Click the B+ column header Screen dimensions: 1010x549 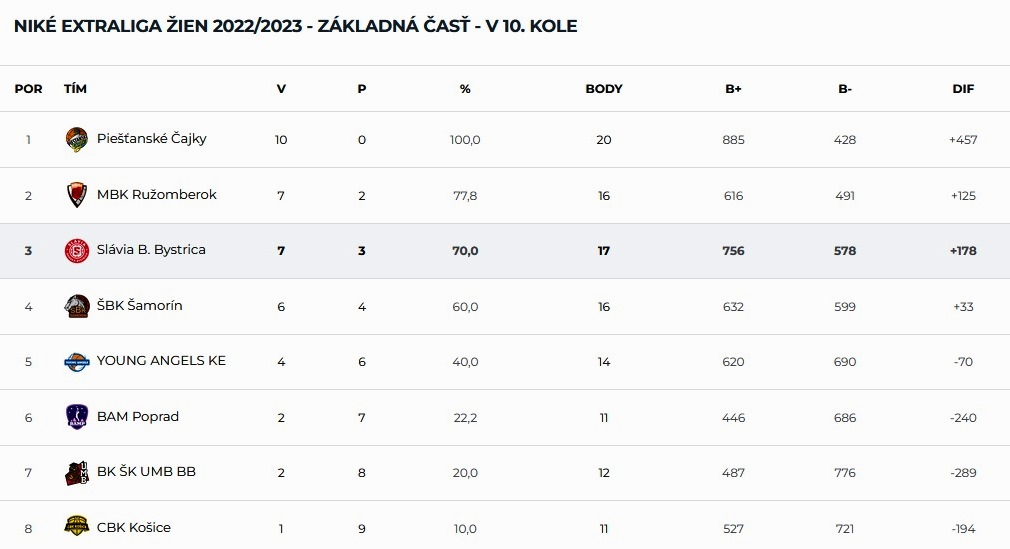[733, 89]
